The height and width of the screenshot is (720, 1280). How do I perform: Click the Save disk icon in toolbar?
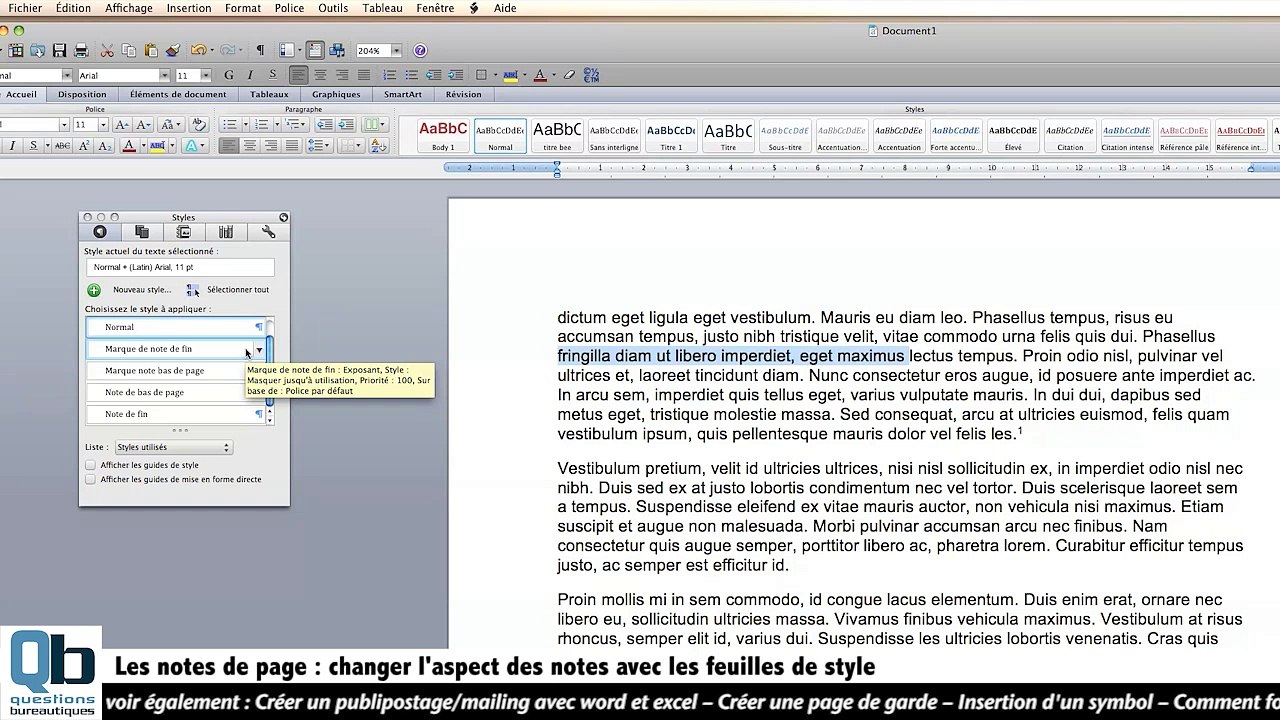(59, 51)
